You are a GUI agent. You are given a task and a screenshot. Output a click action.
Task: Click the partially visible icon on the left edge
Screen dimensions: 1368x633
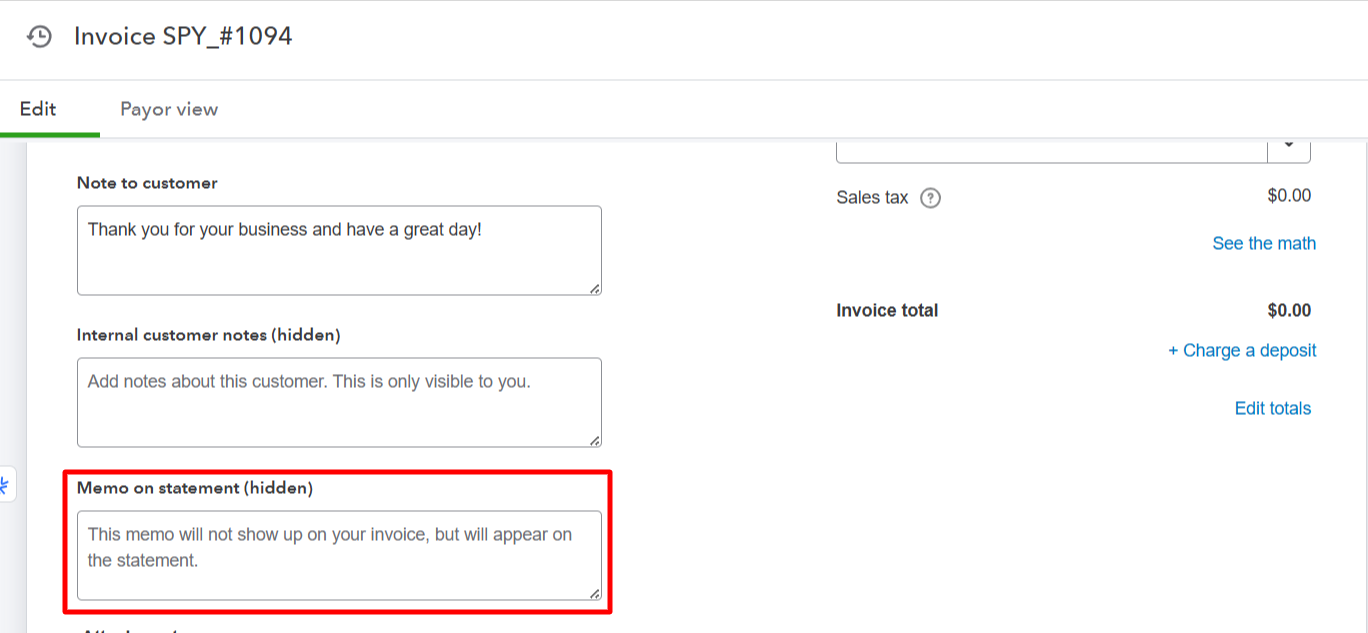click(x=5, y=486)
